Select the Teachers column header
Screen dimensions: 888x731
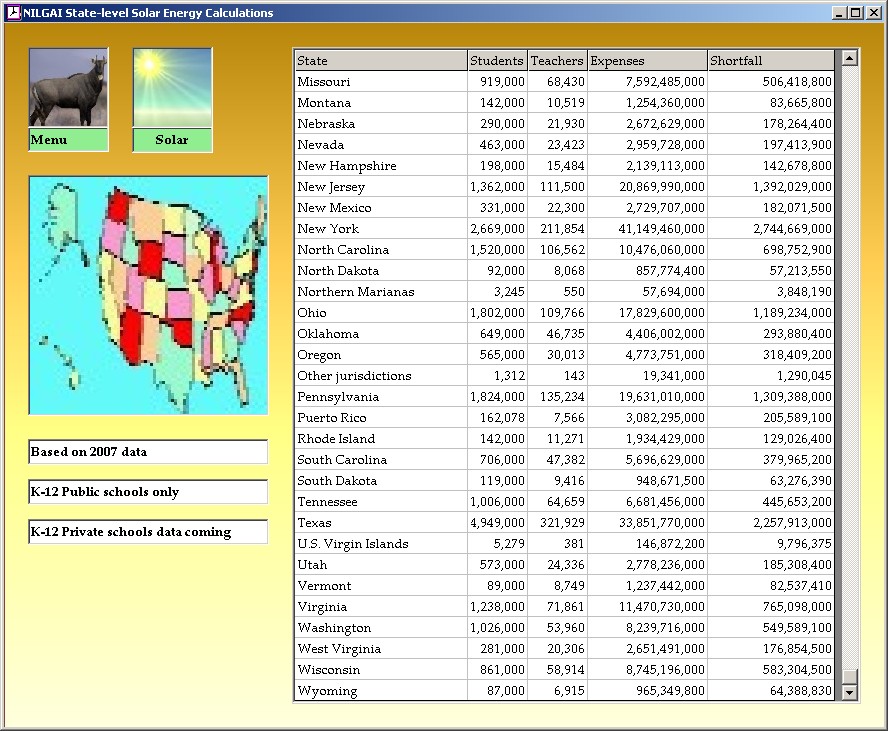pyautogui.click(x=557, y=61)
